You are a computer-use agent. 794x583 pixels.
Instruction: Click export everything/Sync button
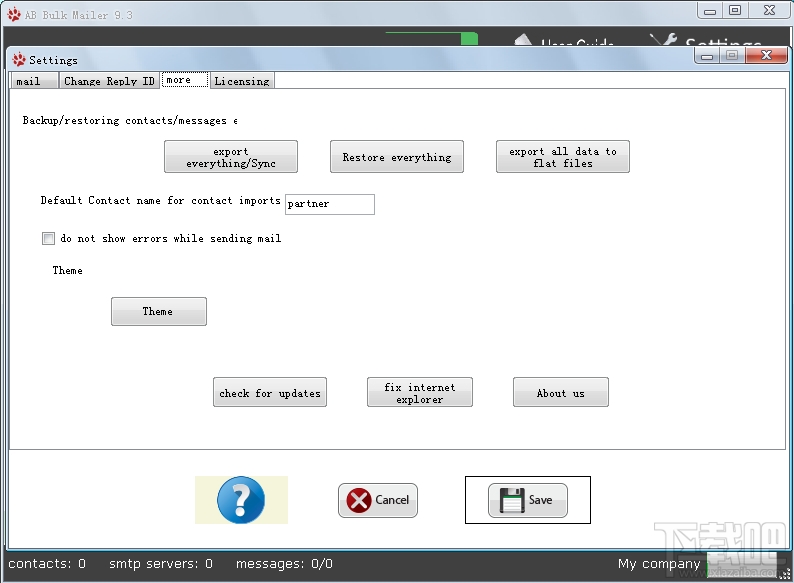(231, 157)
